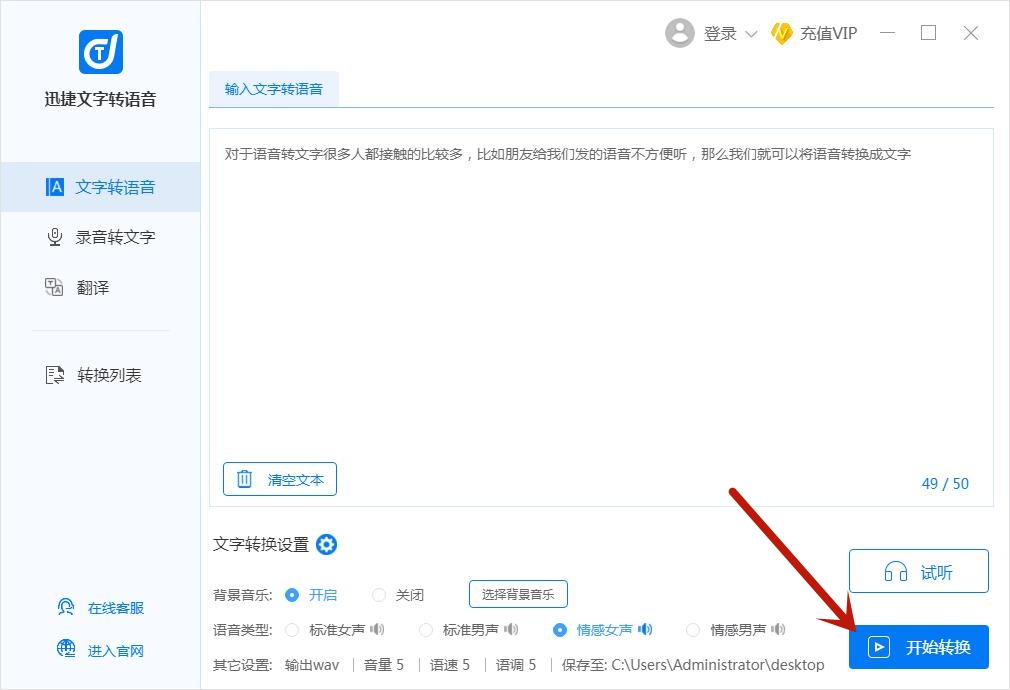The height and width of the screenshot is (690, 1010).
Task: Open the 文字转换设置 gear icon
Action: point(327,544)
